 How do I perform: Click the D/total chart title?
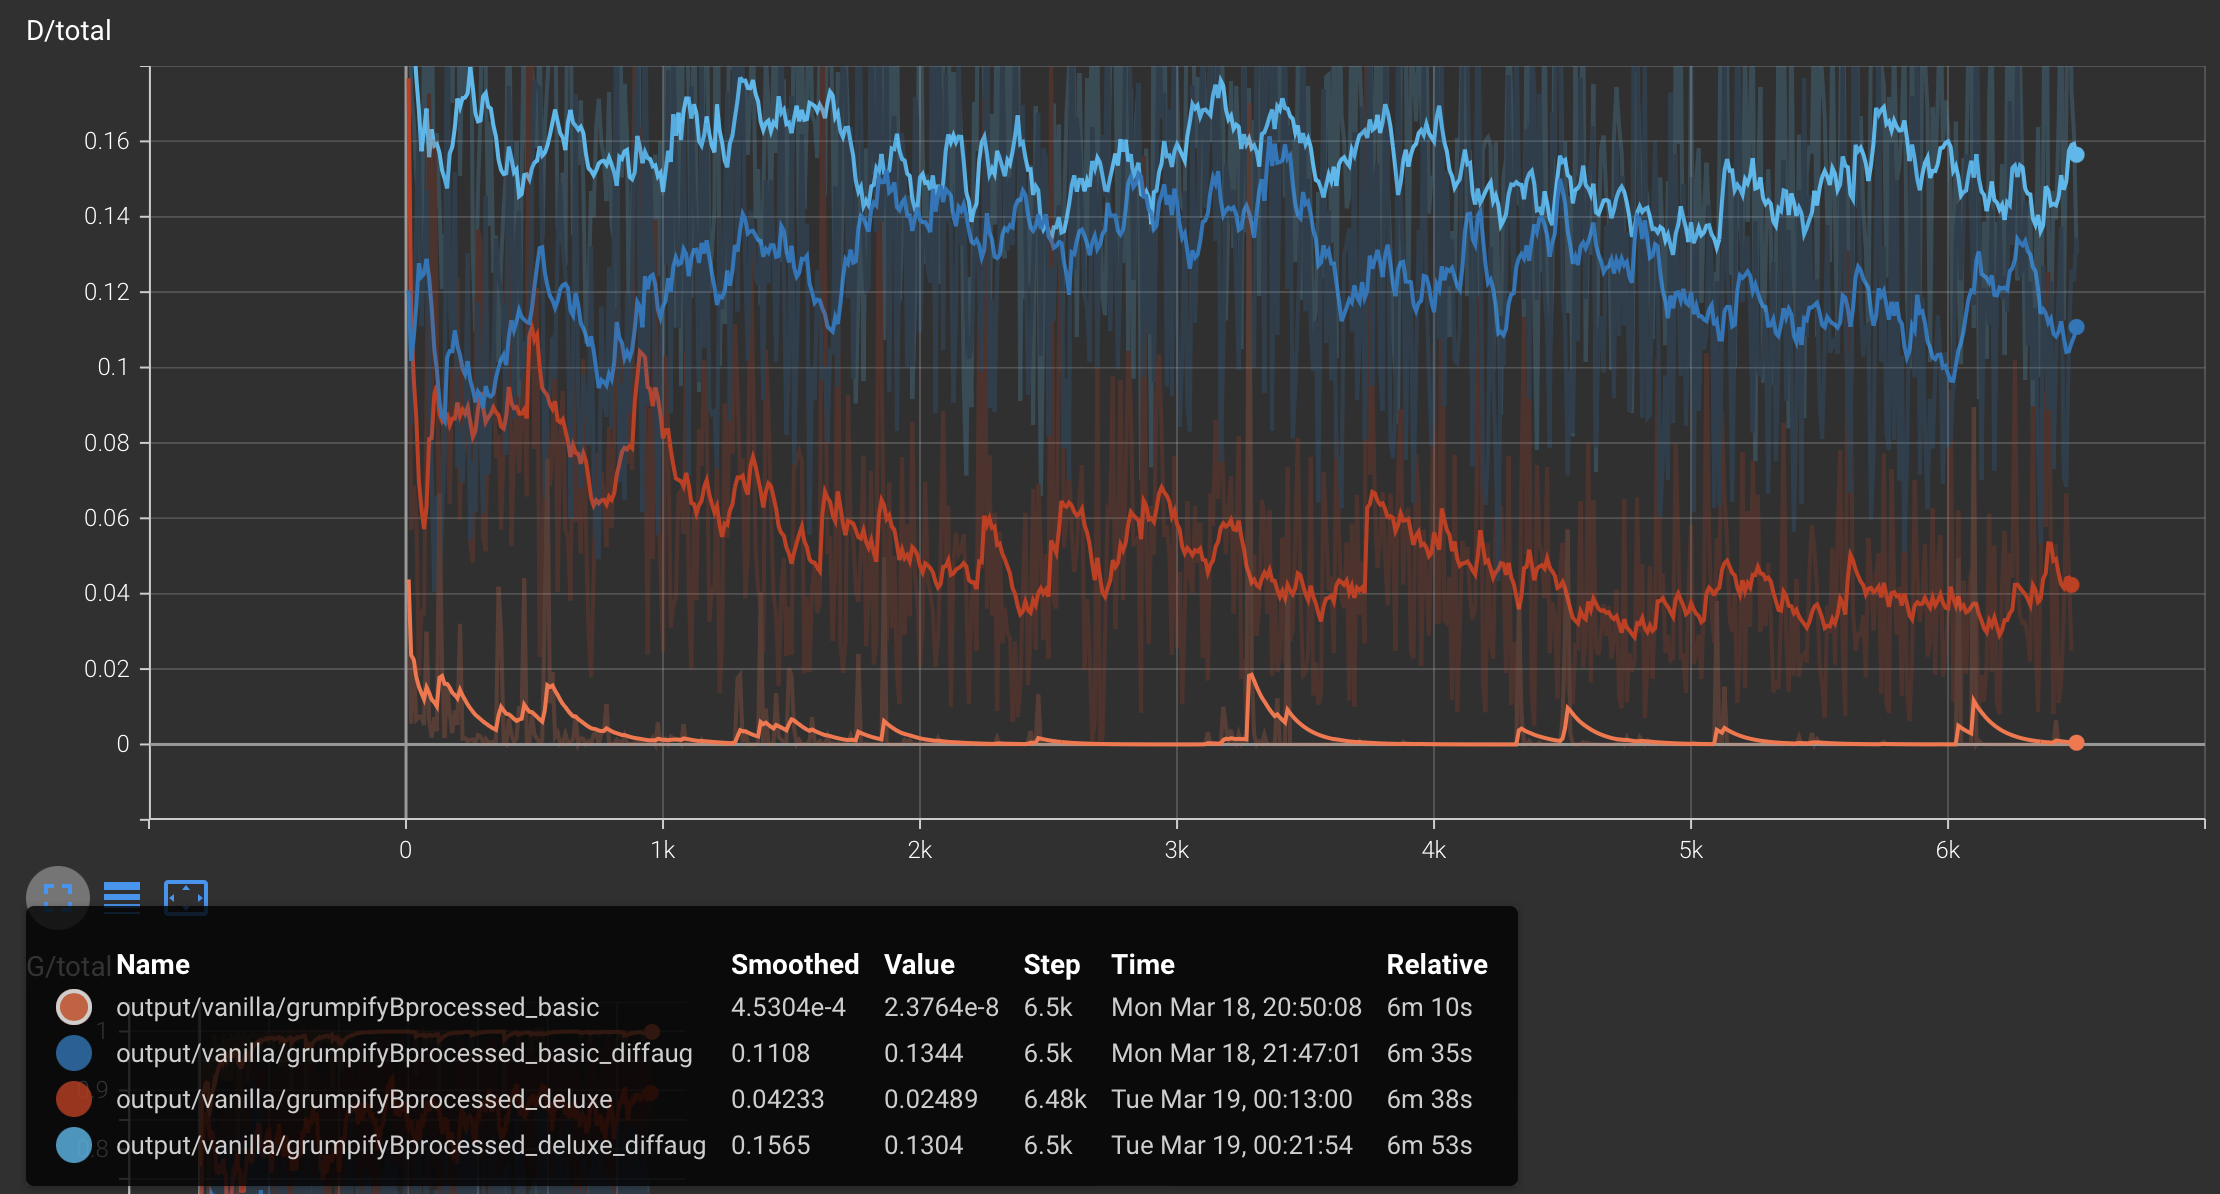pos(69,30)
